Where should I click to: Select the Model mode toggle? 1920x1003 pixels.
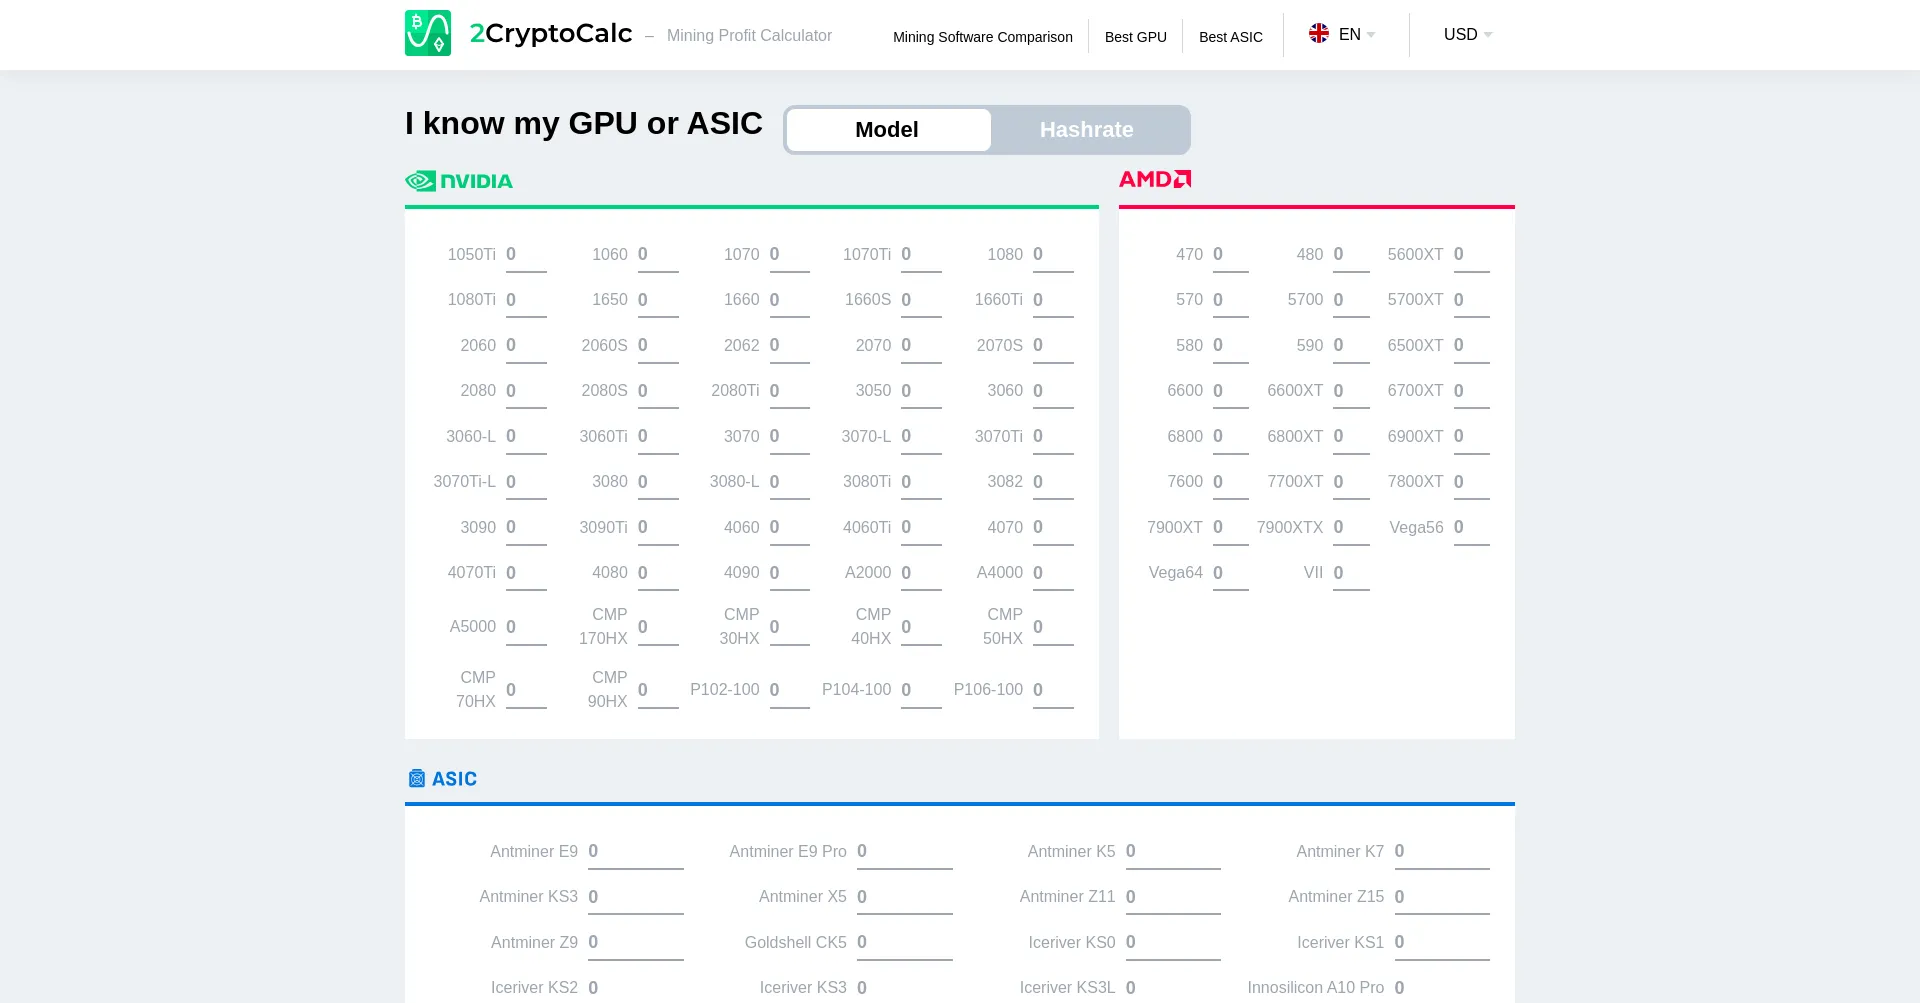pos(887,130)
